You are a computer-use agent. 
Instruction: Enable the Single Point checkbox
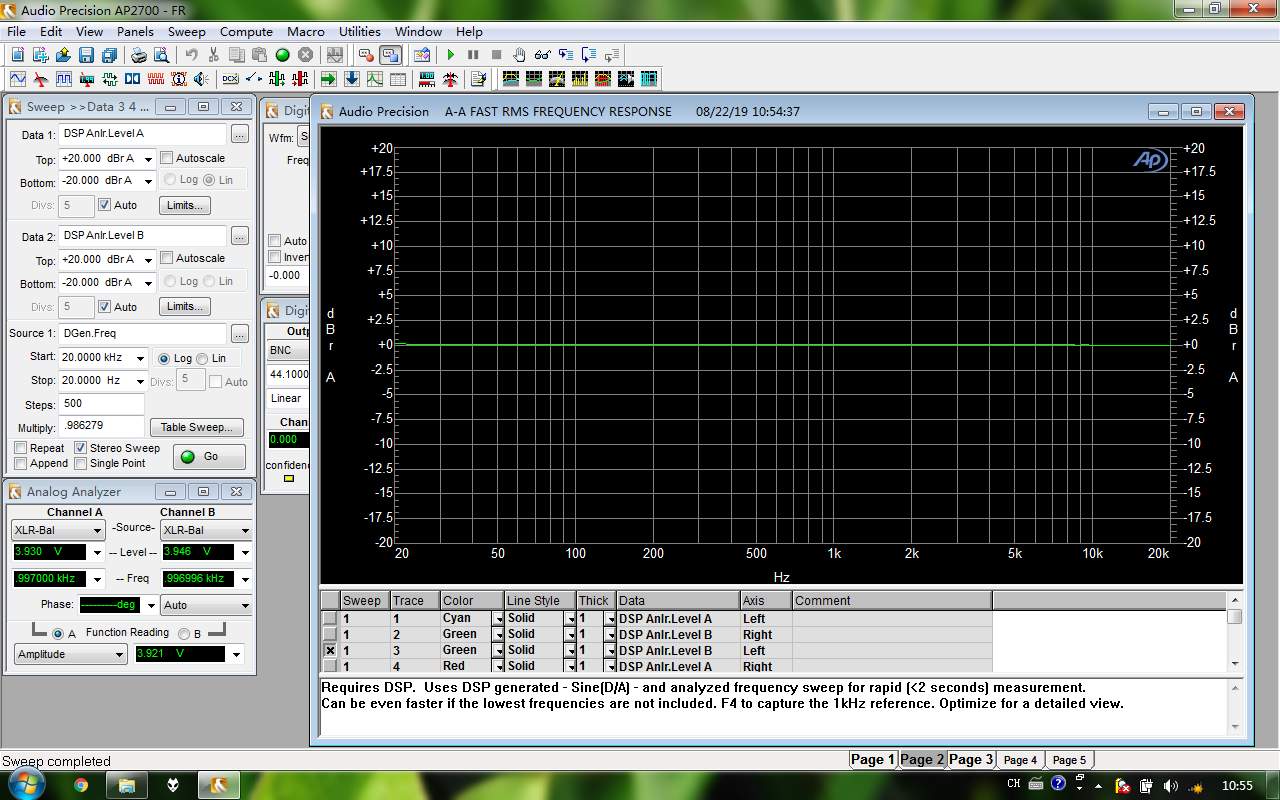[x=81, y=463]
